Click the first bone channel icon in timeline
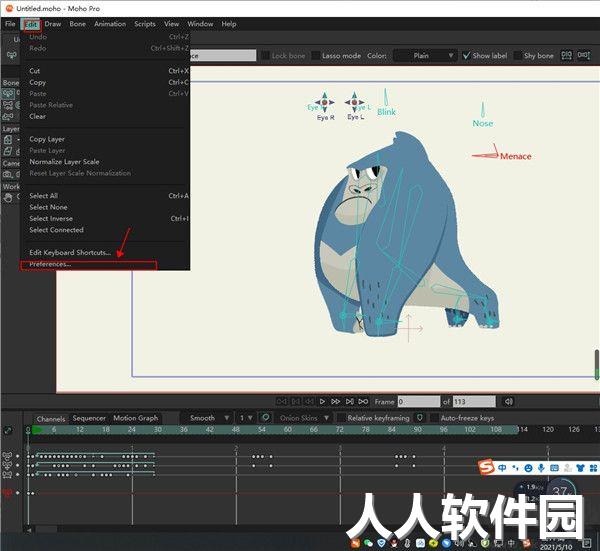This screenshot has width=600, height=551. (7, 456)
